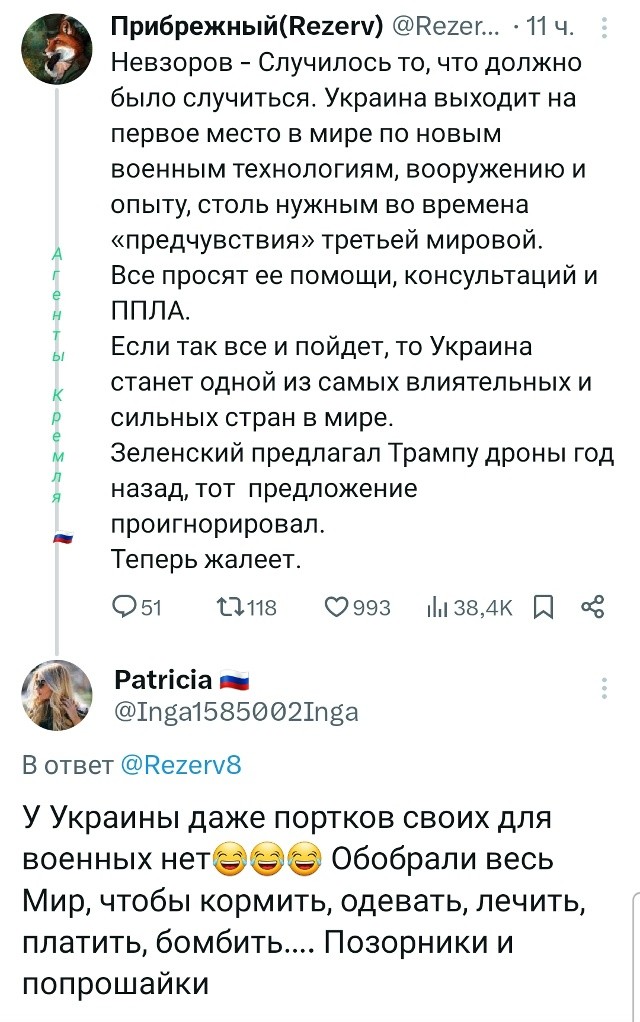640x1022 pixels.
Task: Click the 38,4K views count
Action: tap(483, 607)
